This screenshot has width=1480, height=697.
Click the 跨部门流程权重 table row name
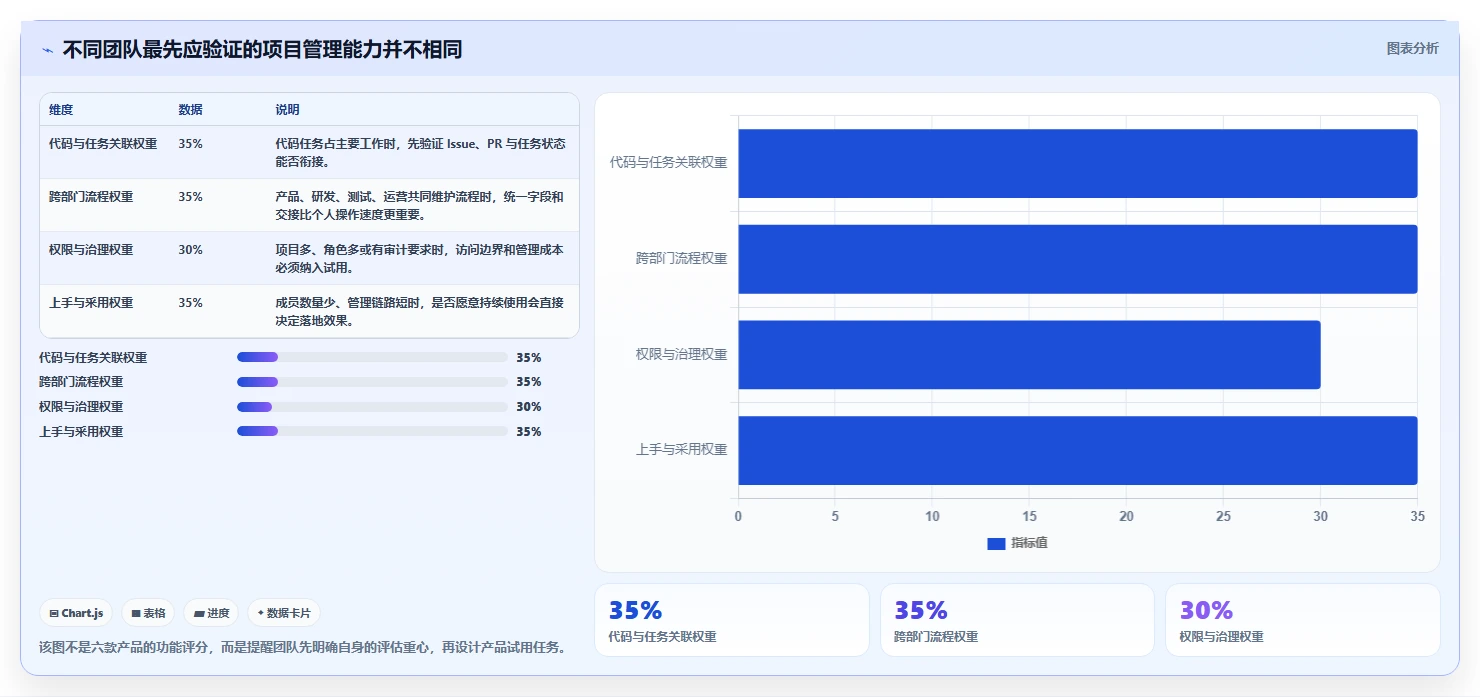click(91, 197)
